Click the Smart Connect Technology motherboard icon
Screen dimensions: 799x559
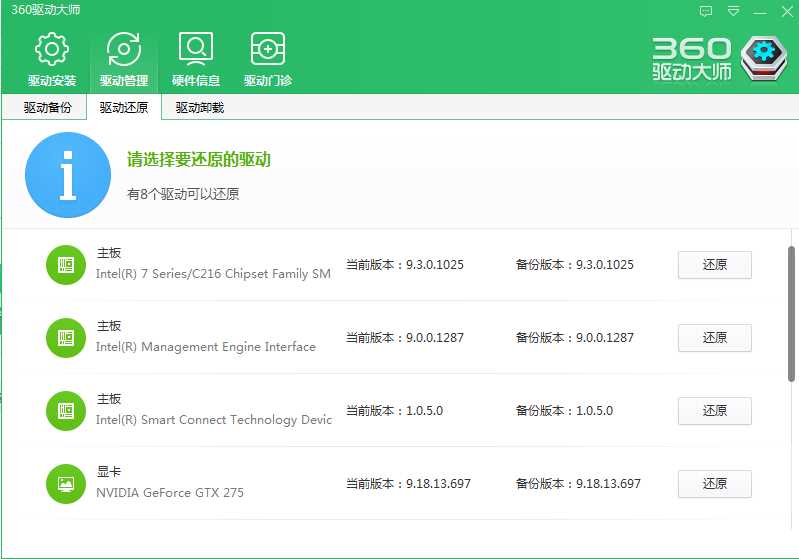tap(66, 411)
